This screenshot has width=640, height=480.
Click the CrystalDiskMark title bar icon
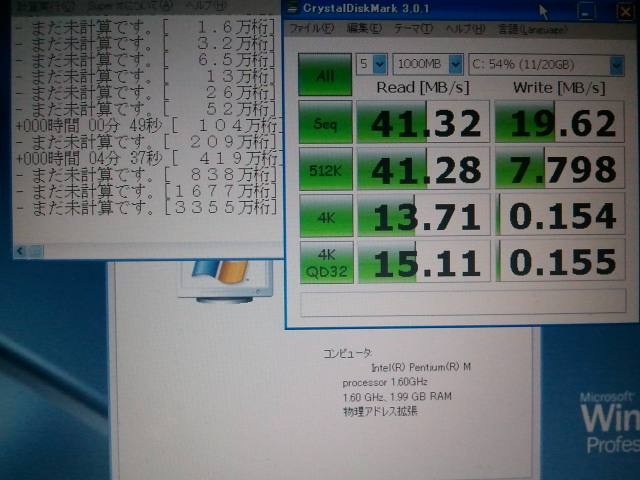[x=292, y=8]
